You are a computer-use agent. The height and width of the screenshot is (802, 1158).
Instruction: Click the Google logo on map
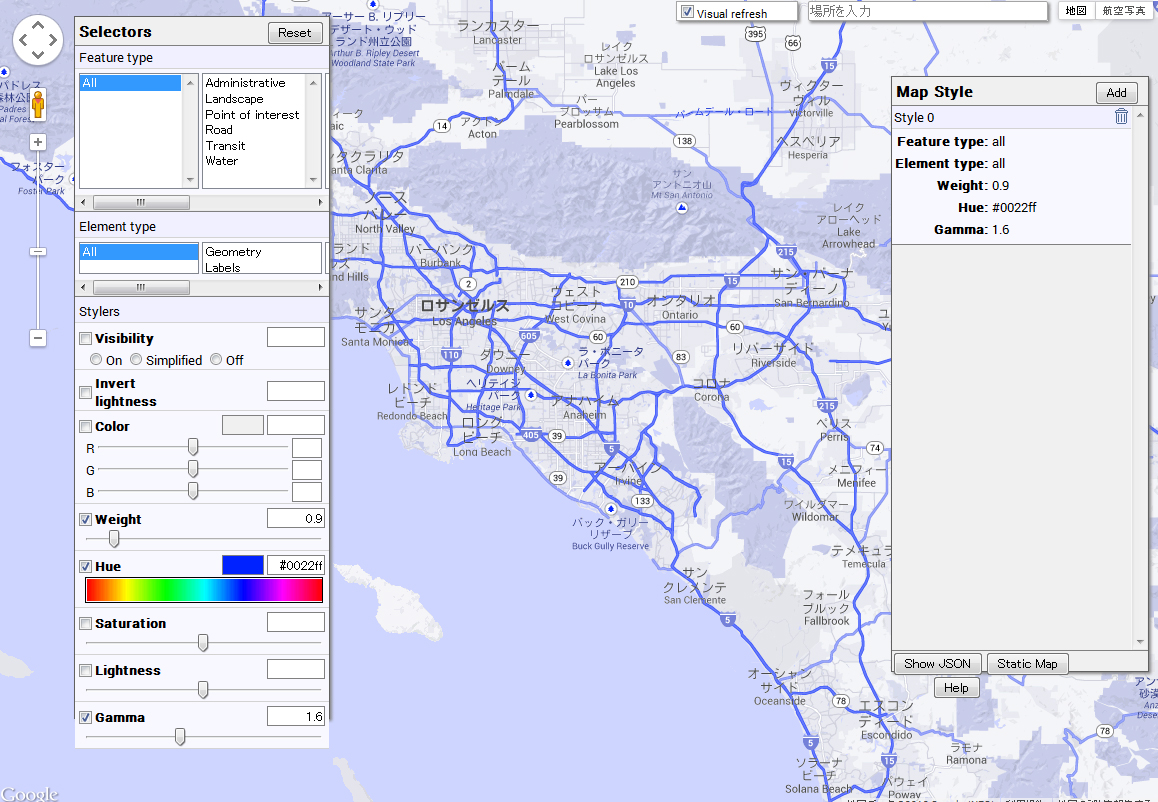coord(30,793)
